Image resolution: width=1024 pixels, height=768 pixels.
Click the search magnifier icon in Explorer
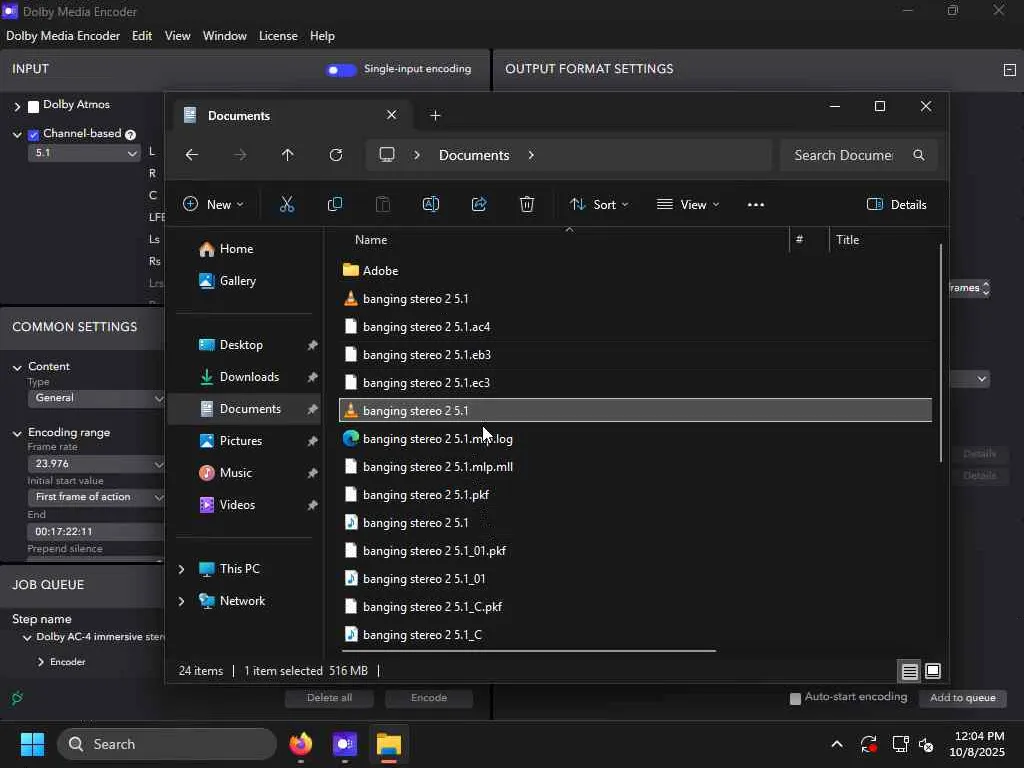pyautogui.click(x=918, y=155)
